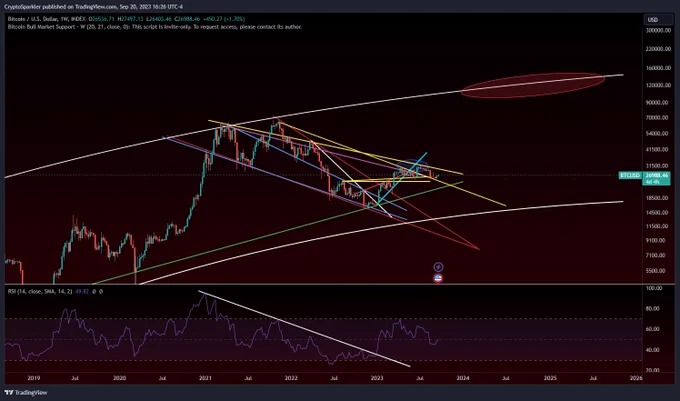Click the 2022 label on time axis

[x=291, y=378]
